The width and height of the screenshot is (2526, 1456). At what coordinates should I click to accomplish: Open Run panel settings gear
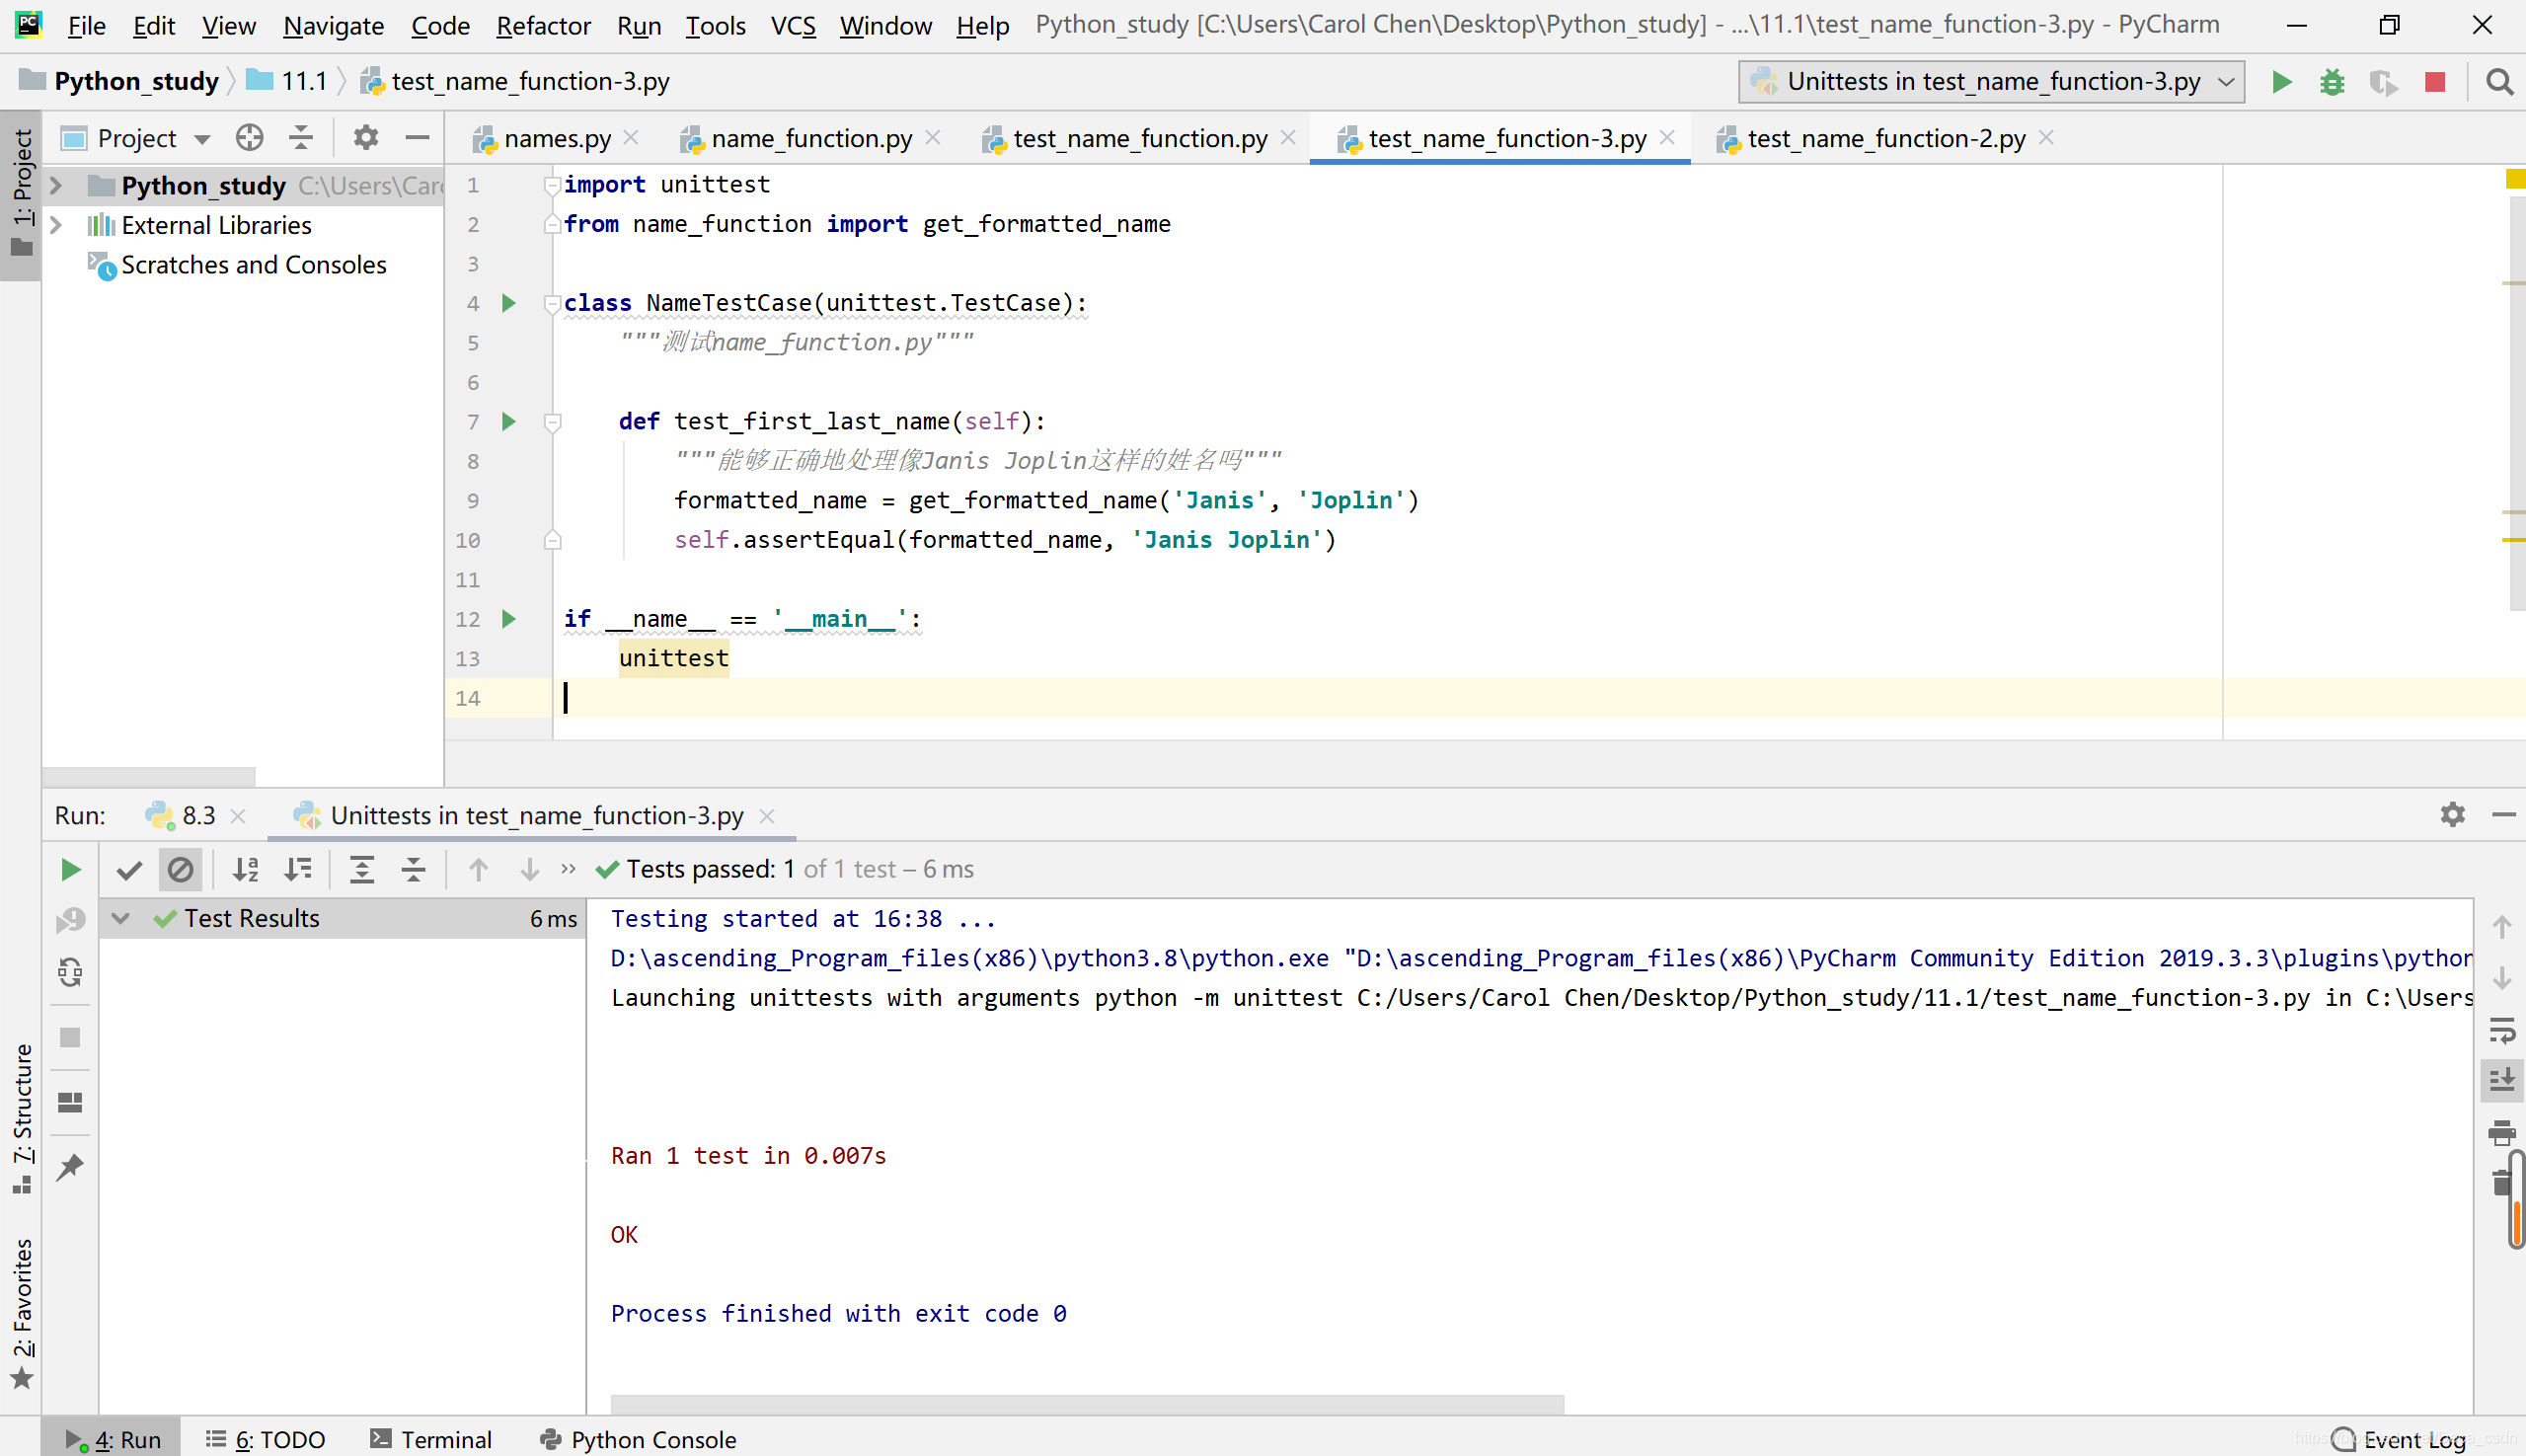coord(2452,815)
